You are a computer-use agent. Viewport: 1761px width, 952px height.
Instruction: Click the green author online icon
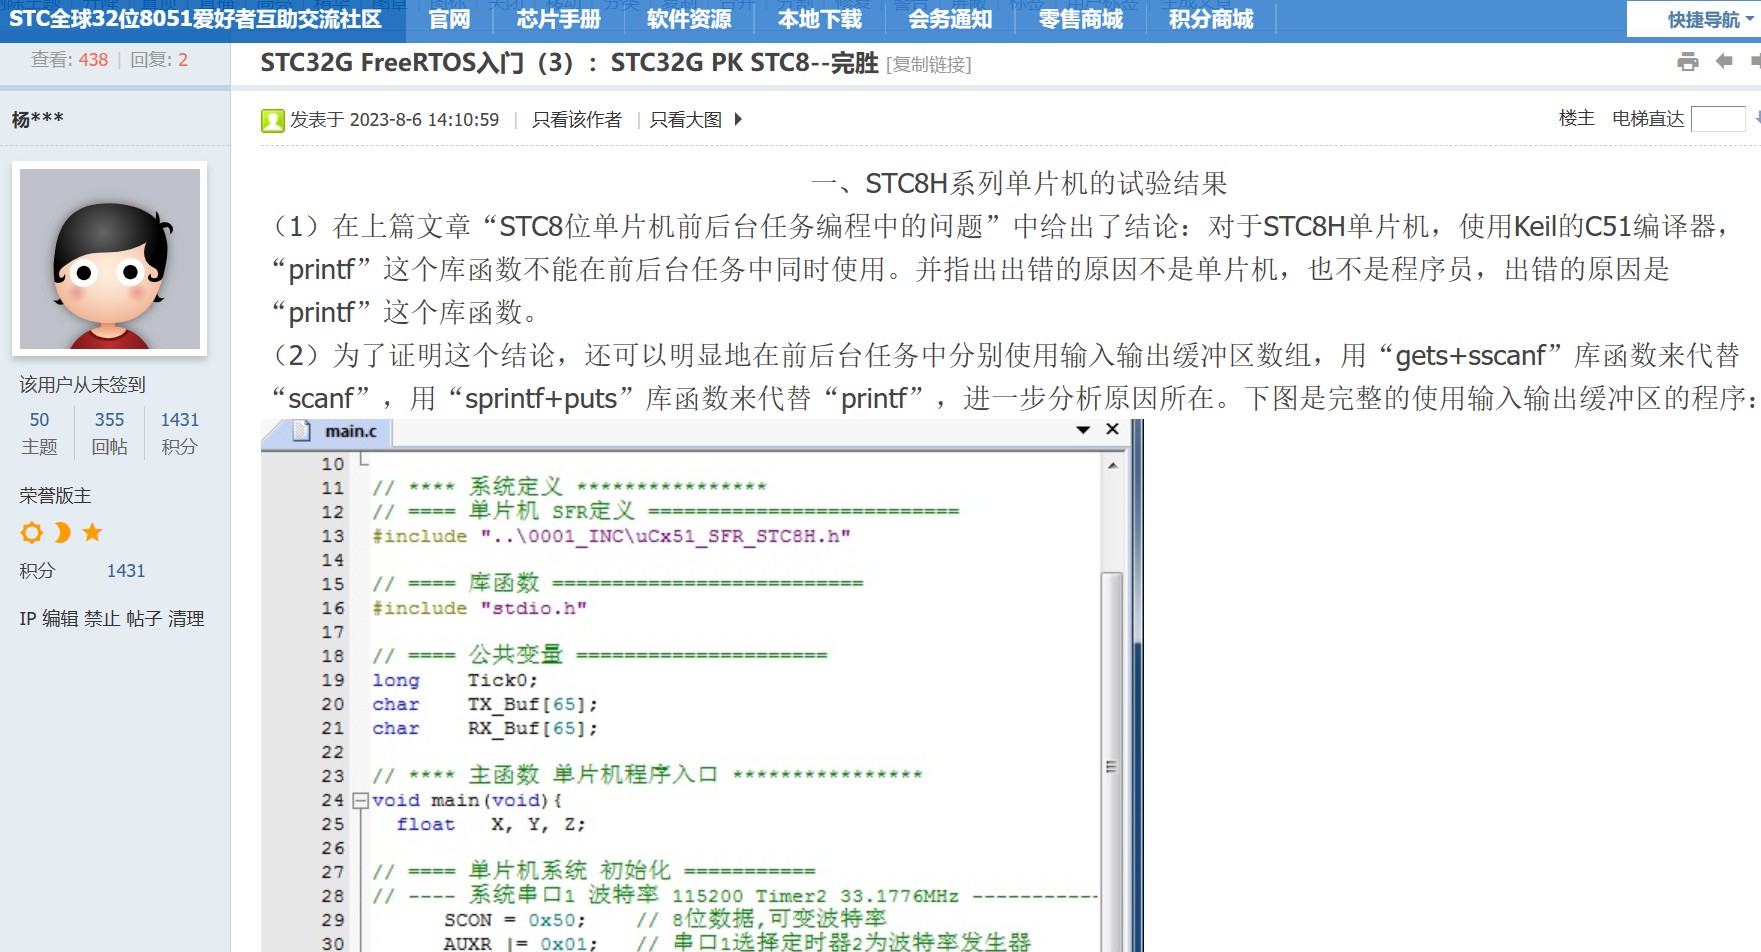point(272,121)
